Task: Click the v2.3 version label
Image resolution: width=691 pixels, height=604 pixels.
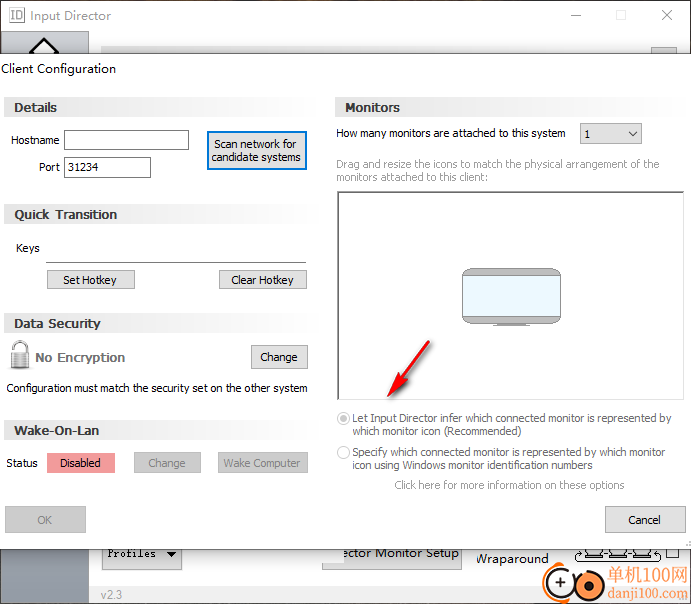Action: pos(111,595)
